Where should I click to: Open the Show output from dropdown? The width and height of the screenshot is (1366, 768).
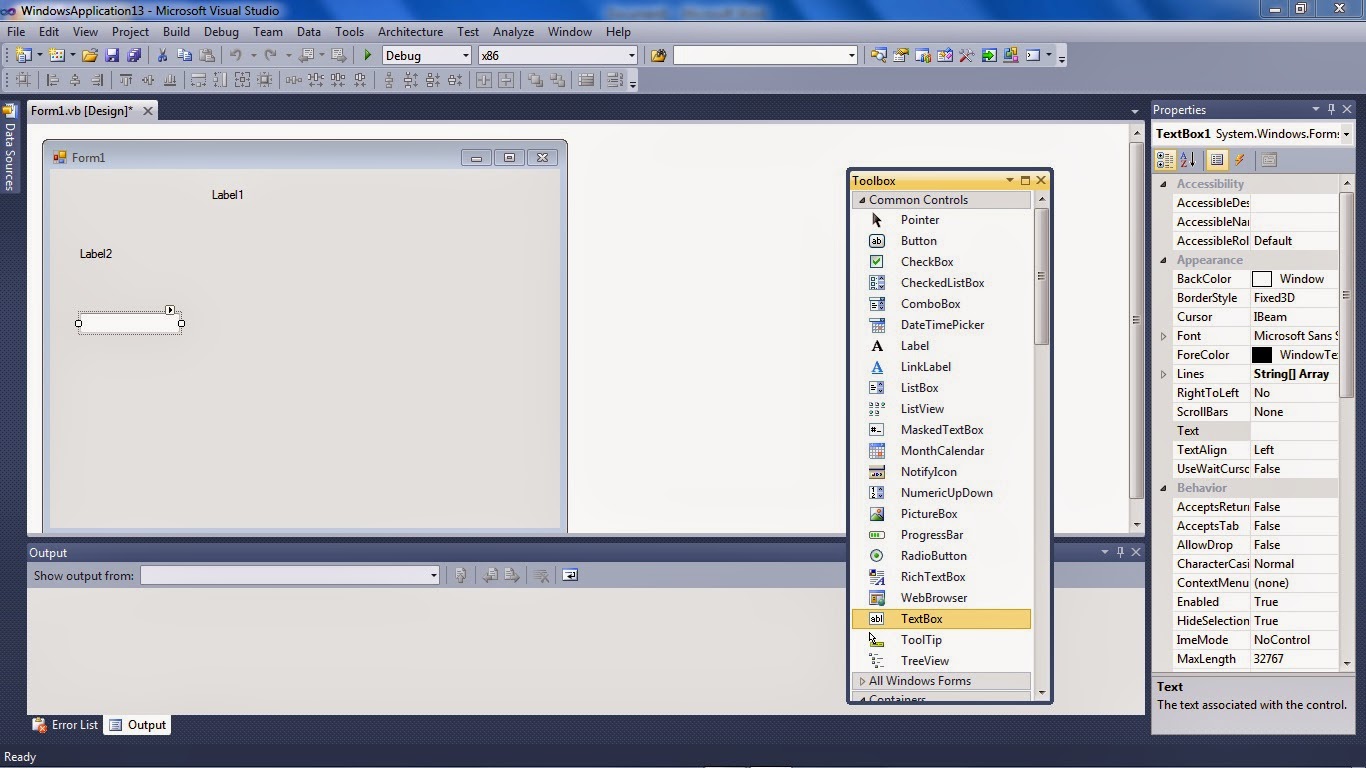point(433,575)
